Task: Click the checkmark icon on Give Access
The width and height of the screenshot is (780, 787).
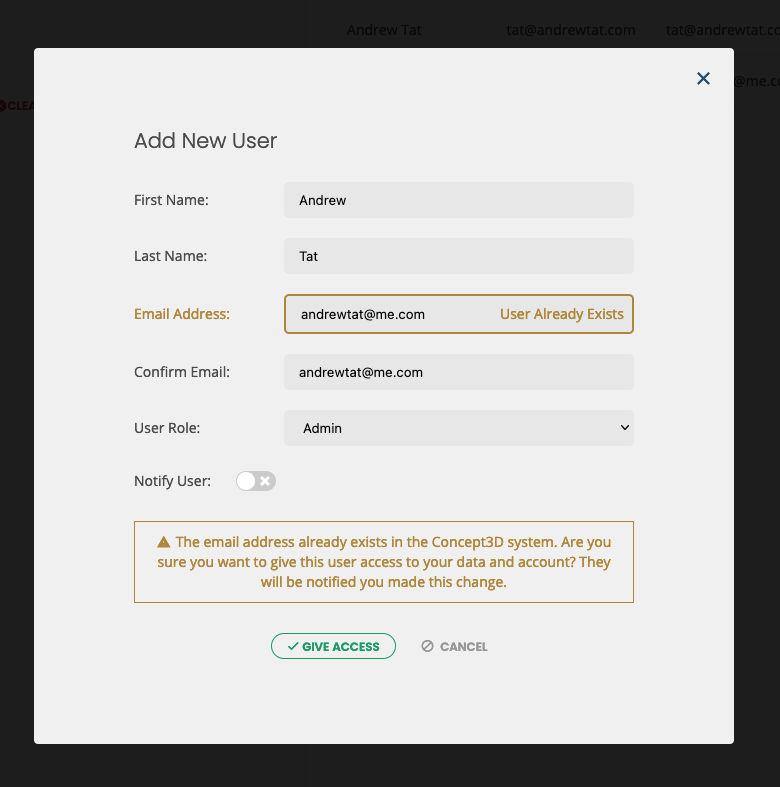Action: click(293, 647)
